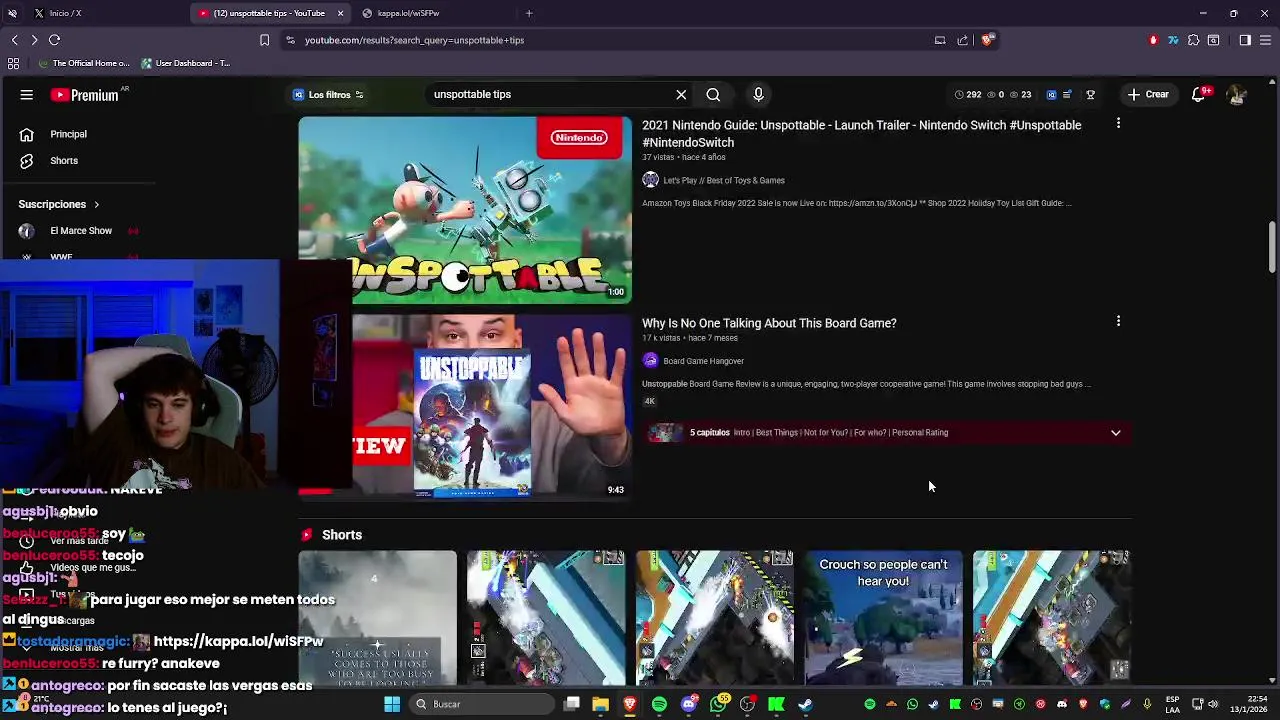Open Why Is No One Talking video title

(x=769, y=323)
